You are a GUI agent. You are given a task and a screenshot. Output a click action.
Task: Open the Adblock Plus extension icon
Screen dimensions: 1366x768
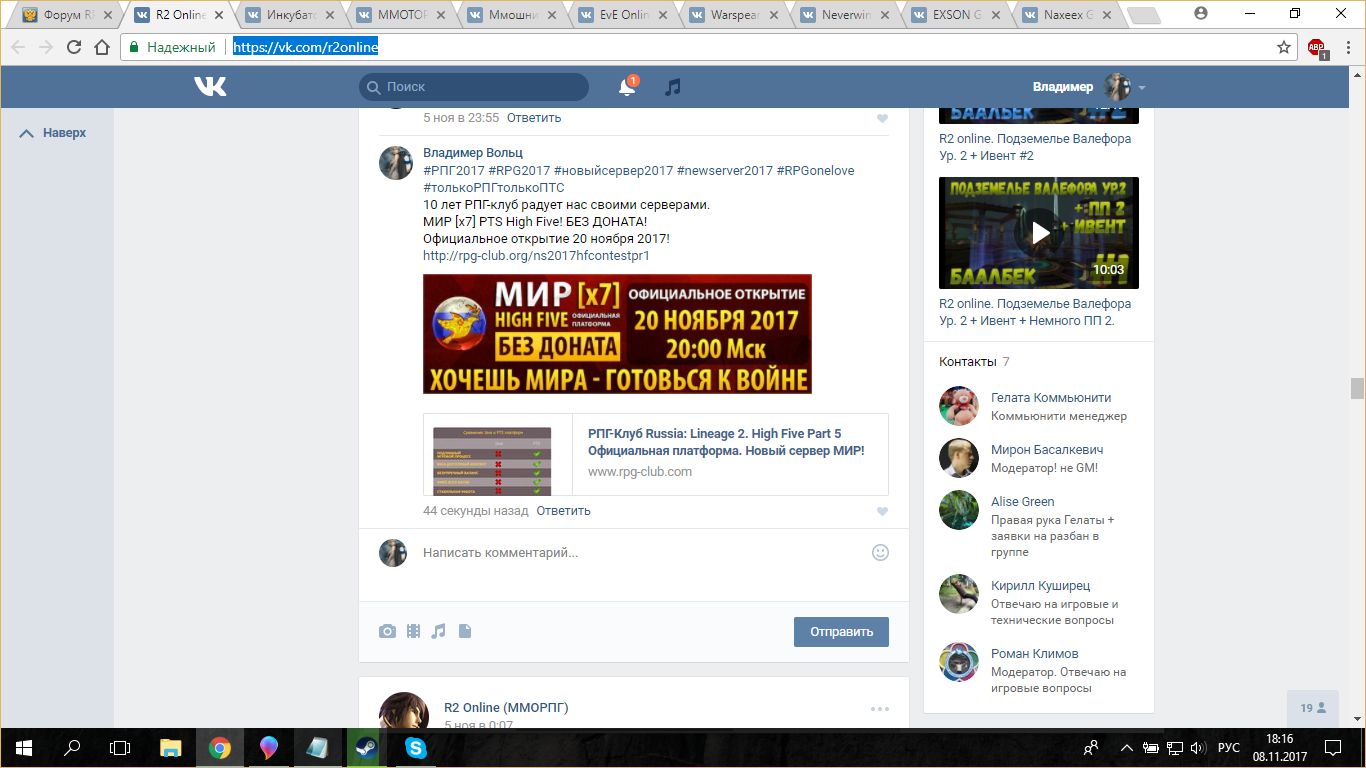point(1317,47)
